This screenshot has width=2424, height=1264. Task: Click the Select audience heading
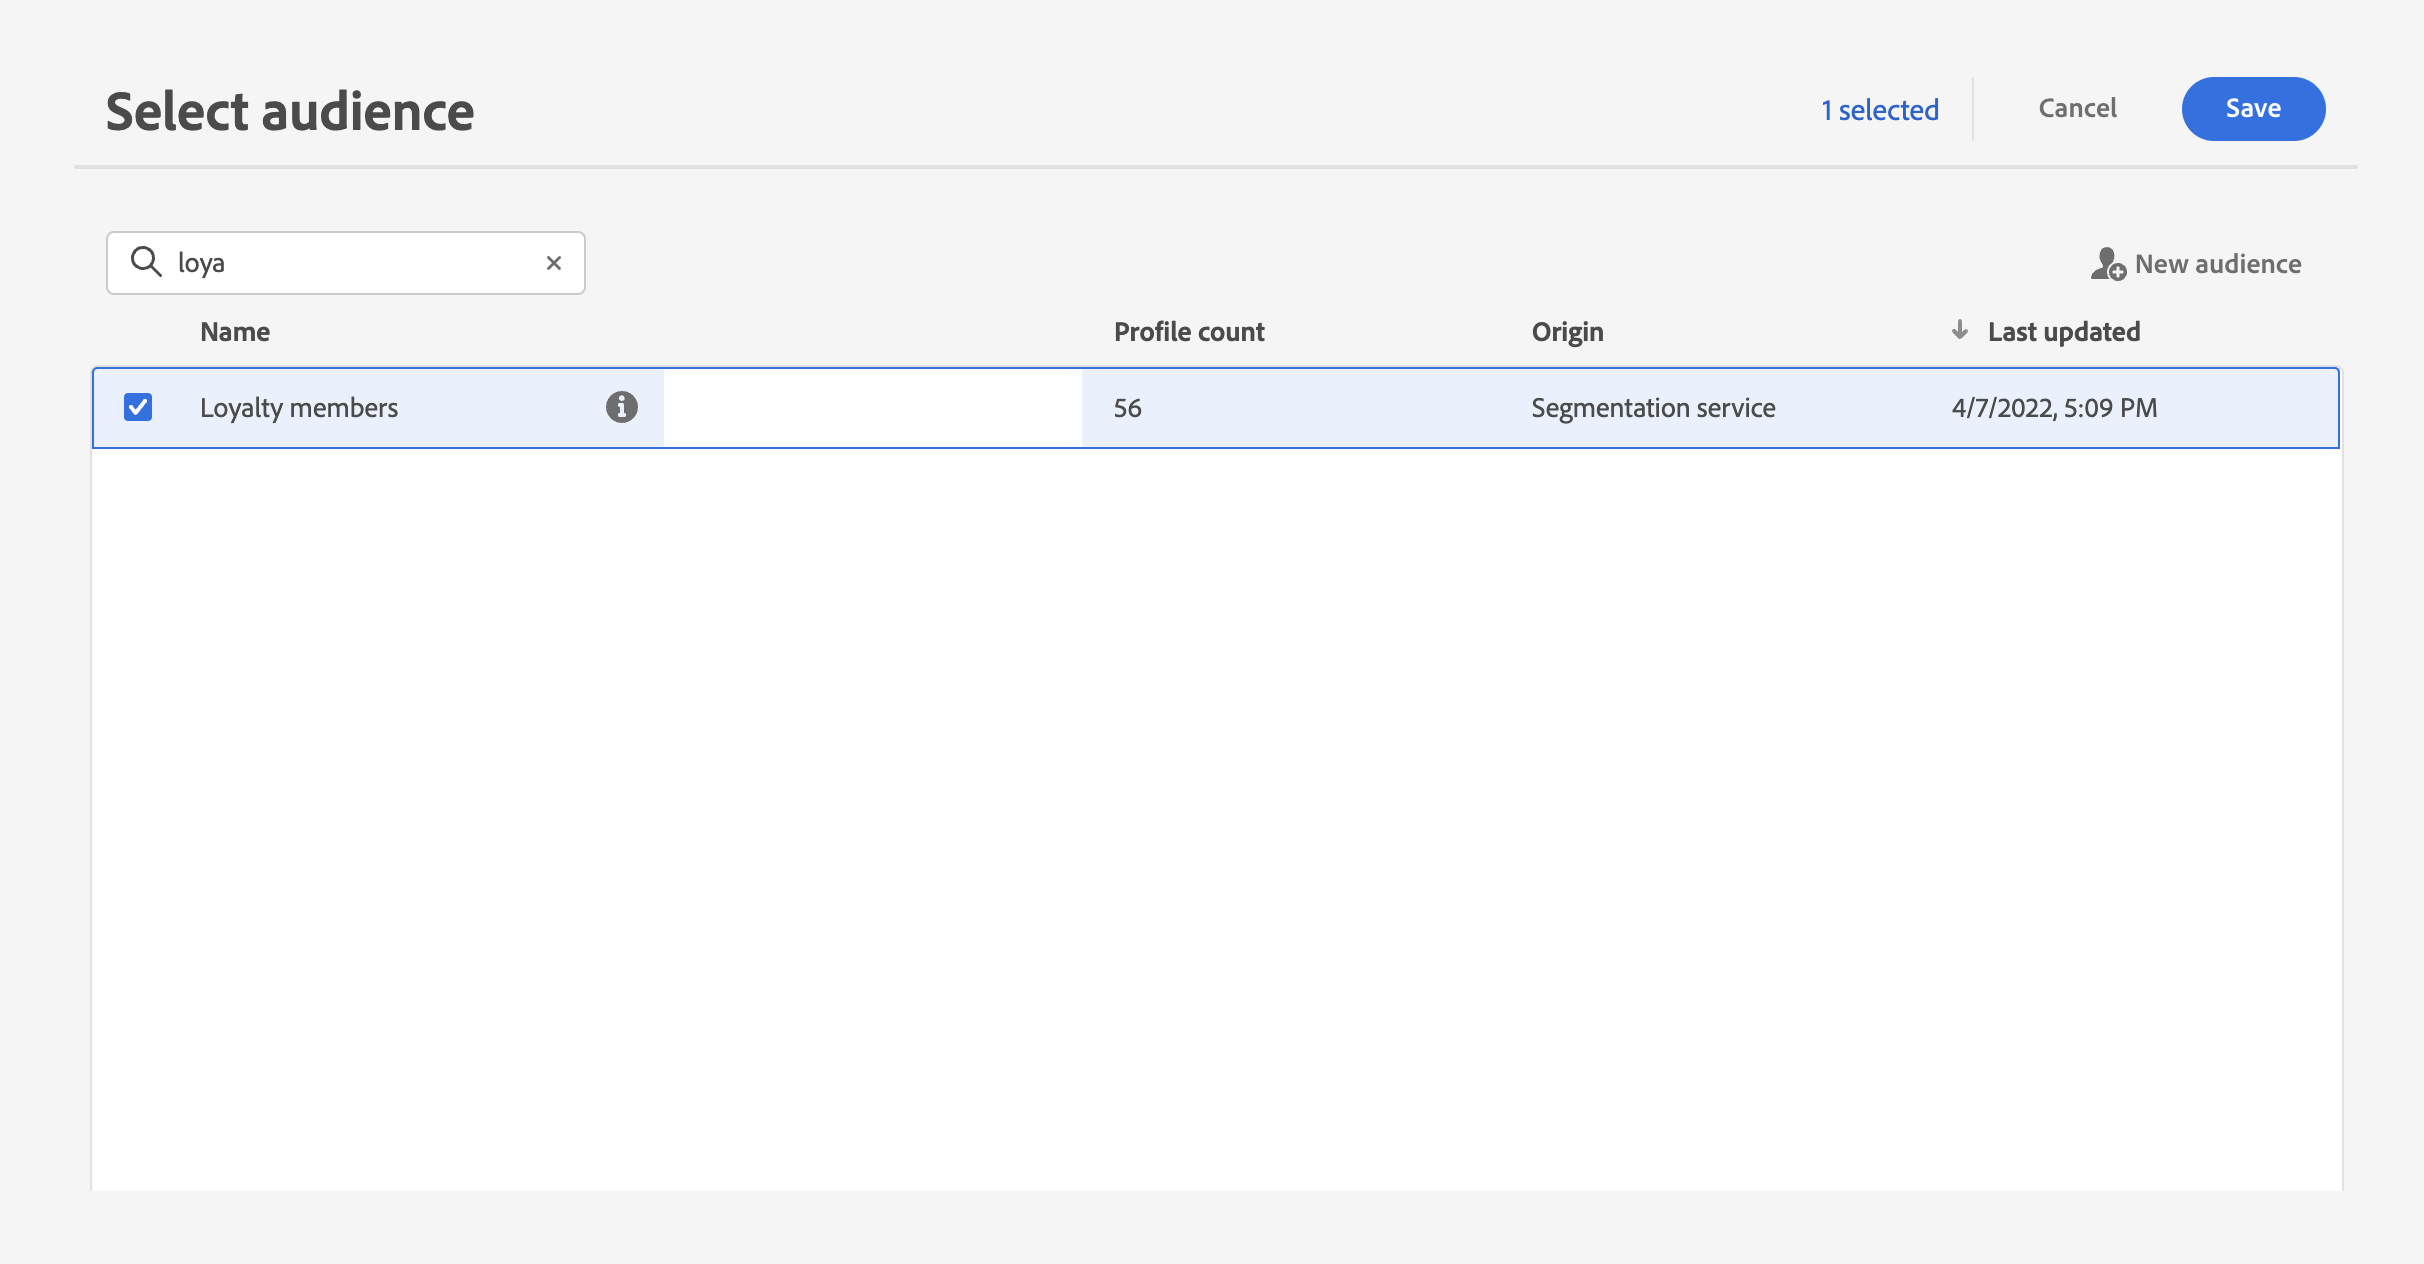tap(290, 111)
